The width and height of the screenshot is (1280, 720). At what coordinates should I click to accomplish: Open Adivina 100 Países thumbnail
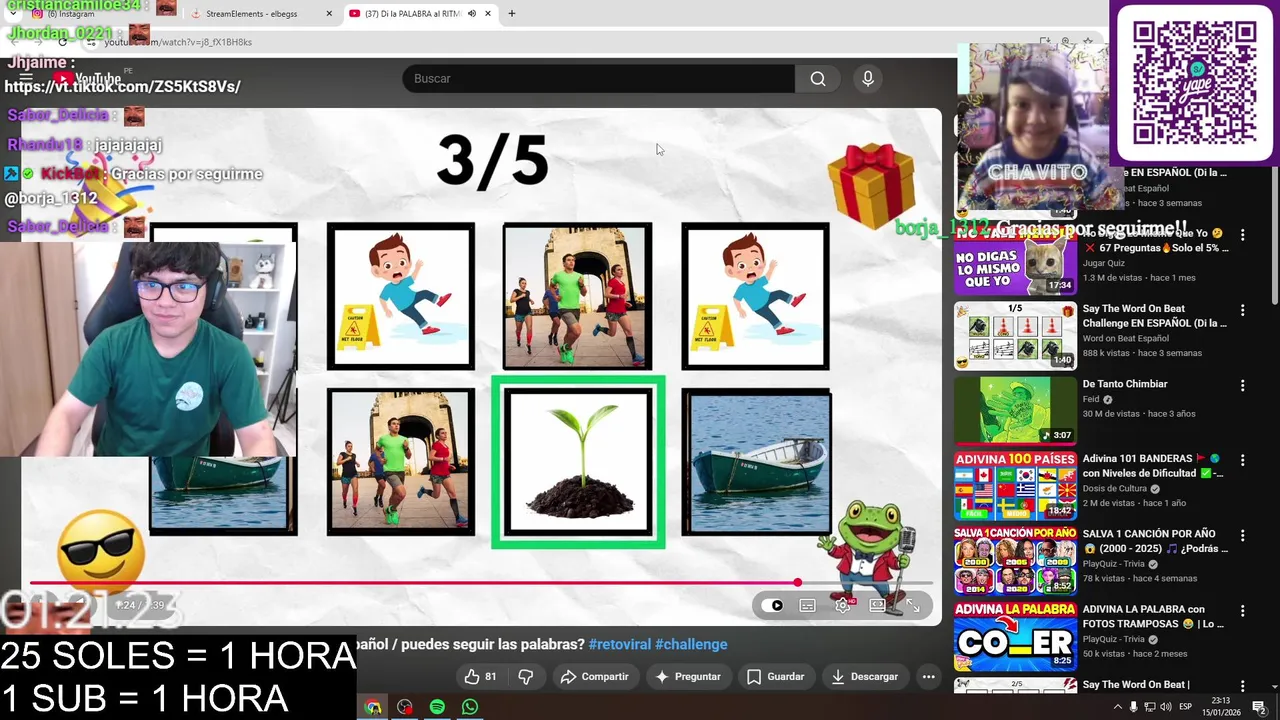pos(1015,486)
